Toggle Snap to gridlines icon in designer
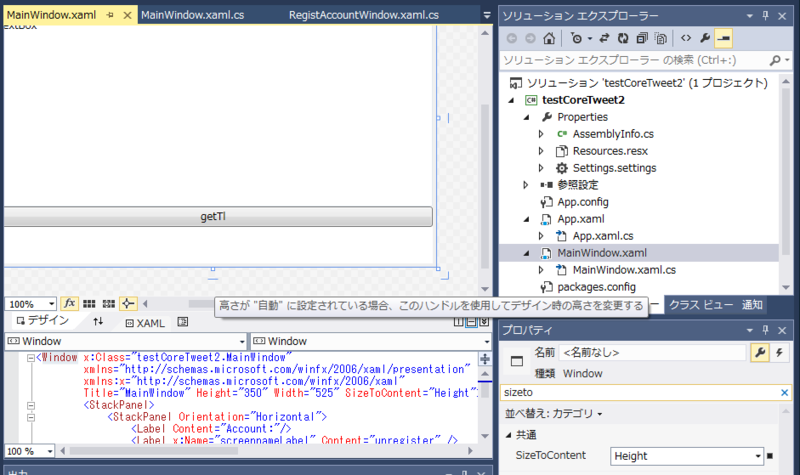This screenshot has width=800, height=475. 109,304
